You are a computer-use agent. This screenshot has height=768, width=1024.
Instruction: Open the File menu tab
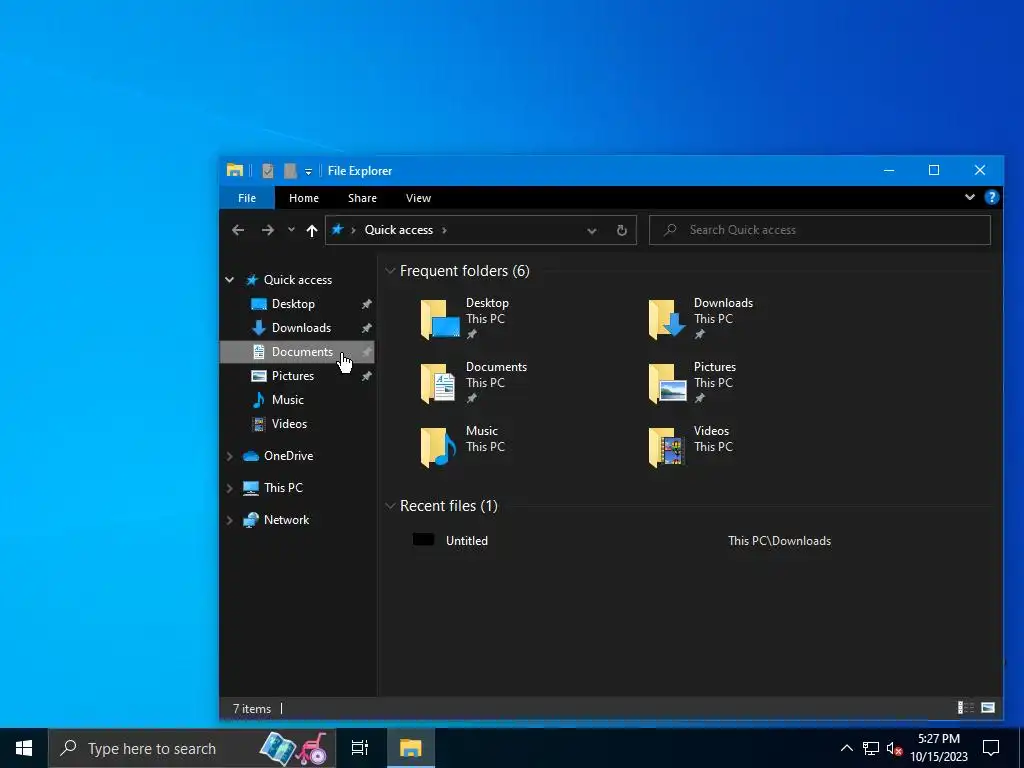point(247,198)
